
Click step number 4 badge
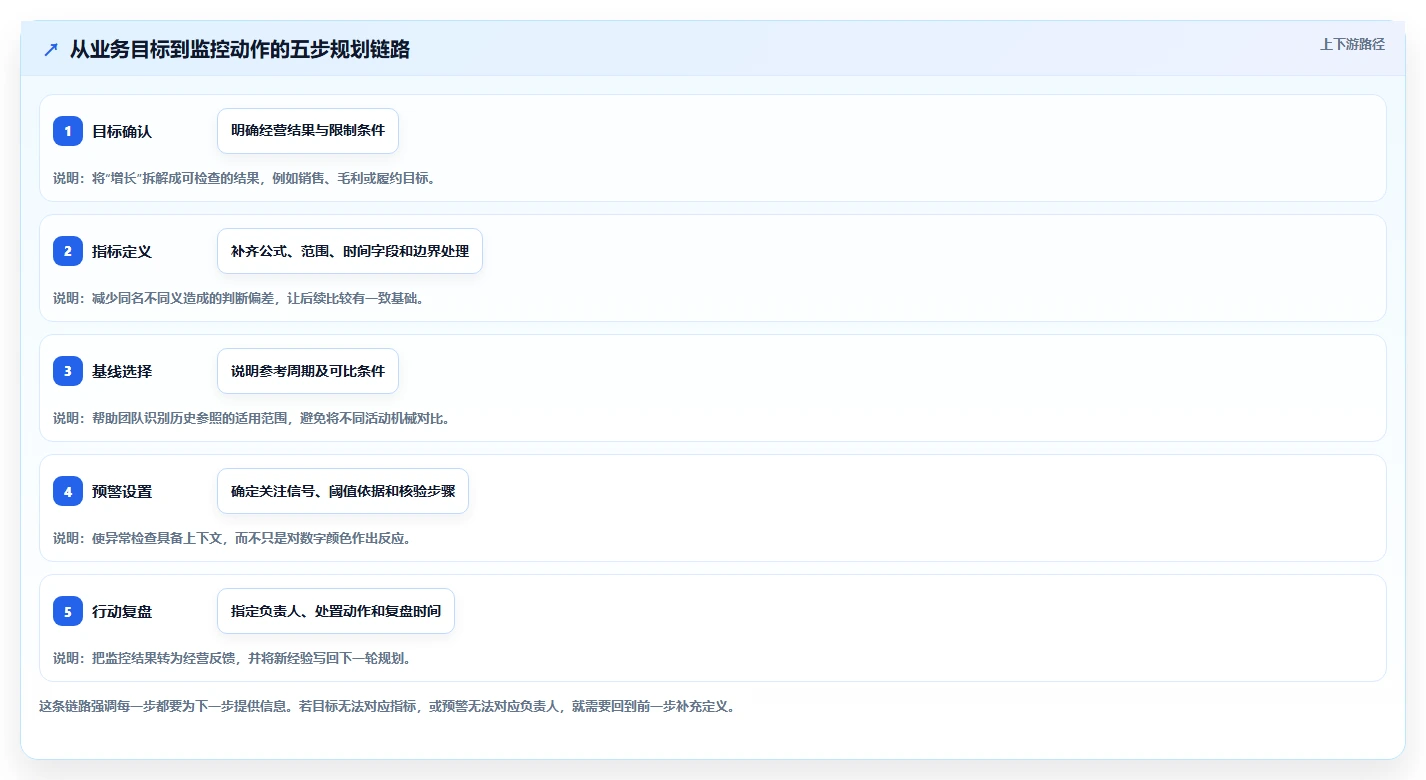click(x=68, y=491)
